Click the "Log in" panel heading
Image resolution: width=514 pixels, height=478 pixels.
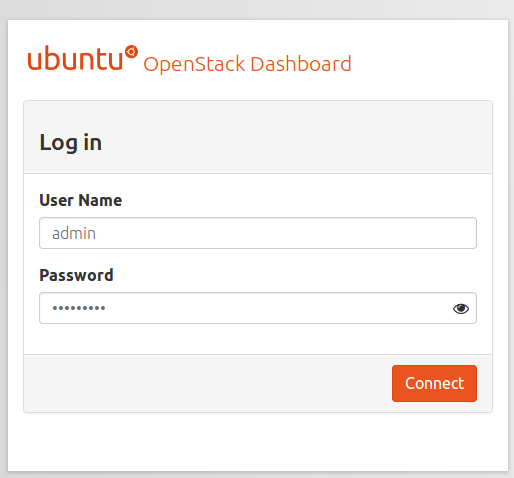[x=71, y=143]
